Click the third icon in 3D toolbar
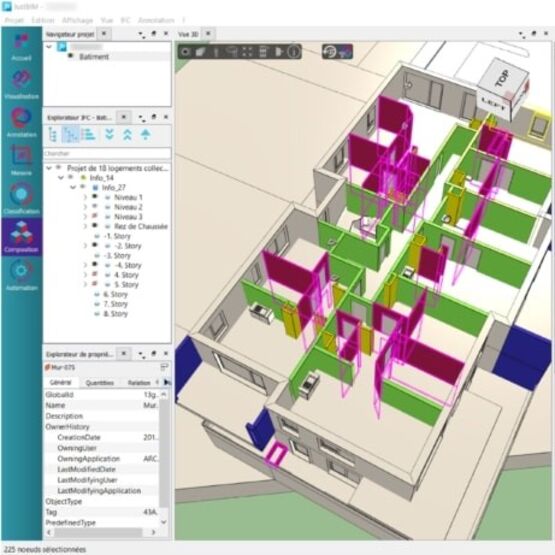 pos(216,52)
